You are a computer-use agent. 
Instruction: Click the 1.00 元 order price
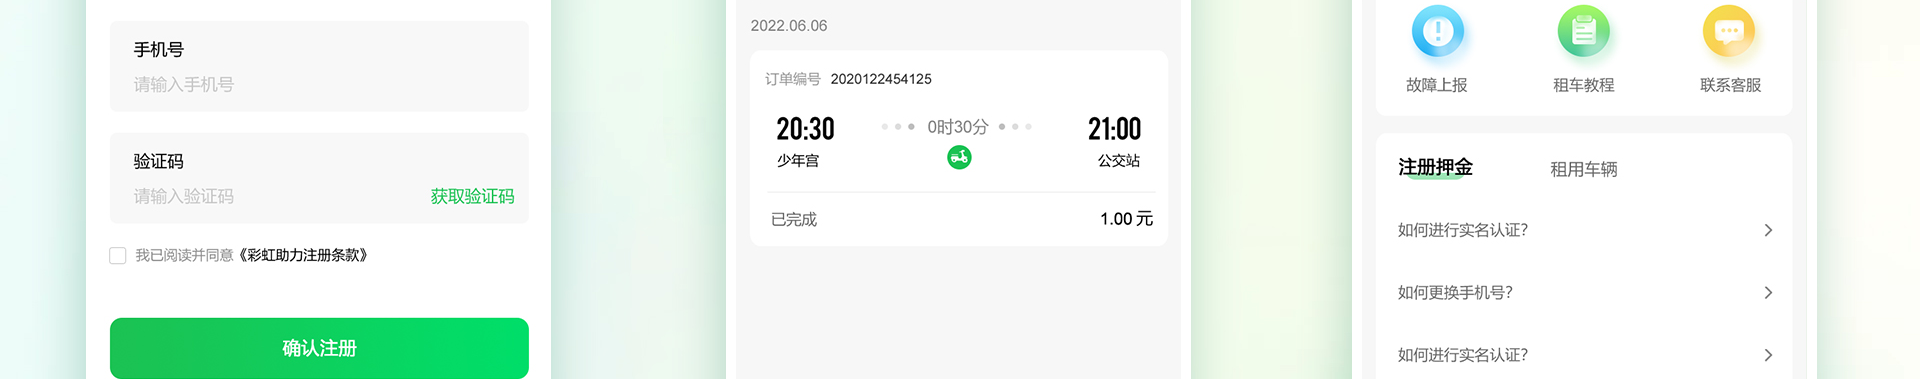[1126, 219]
